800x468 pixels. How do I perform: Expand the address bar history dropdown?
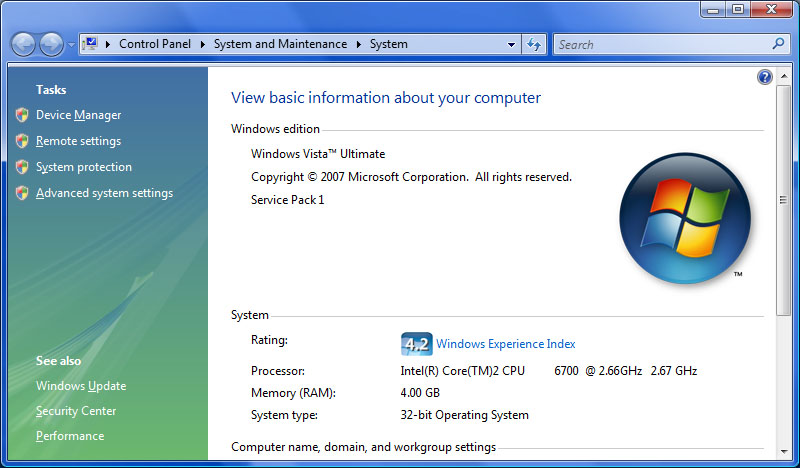511,44
